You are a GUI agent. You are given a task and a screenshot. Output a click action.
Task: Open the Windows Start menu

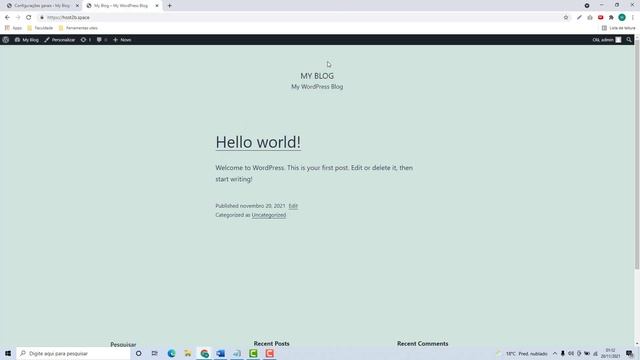(8, 353)
